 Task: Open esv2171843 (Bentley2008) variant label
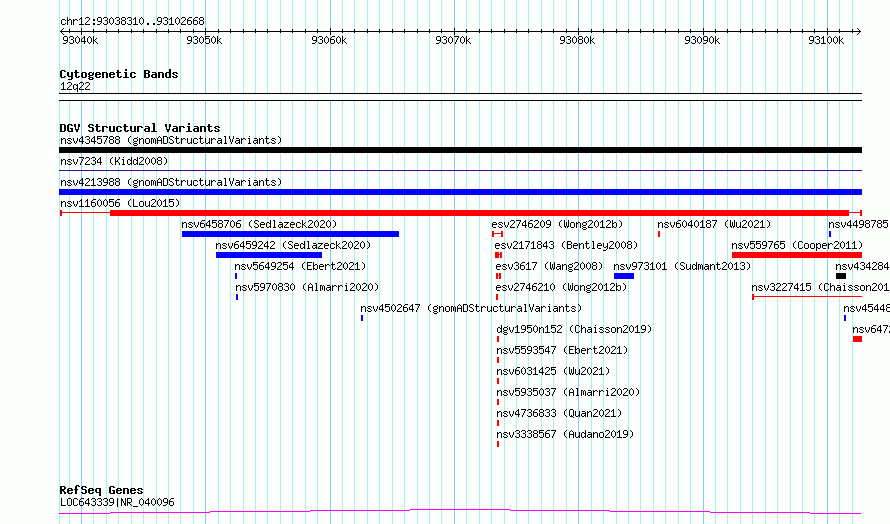(566, 245)
